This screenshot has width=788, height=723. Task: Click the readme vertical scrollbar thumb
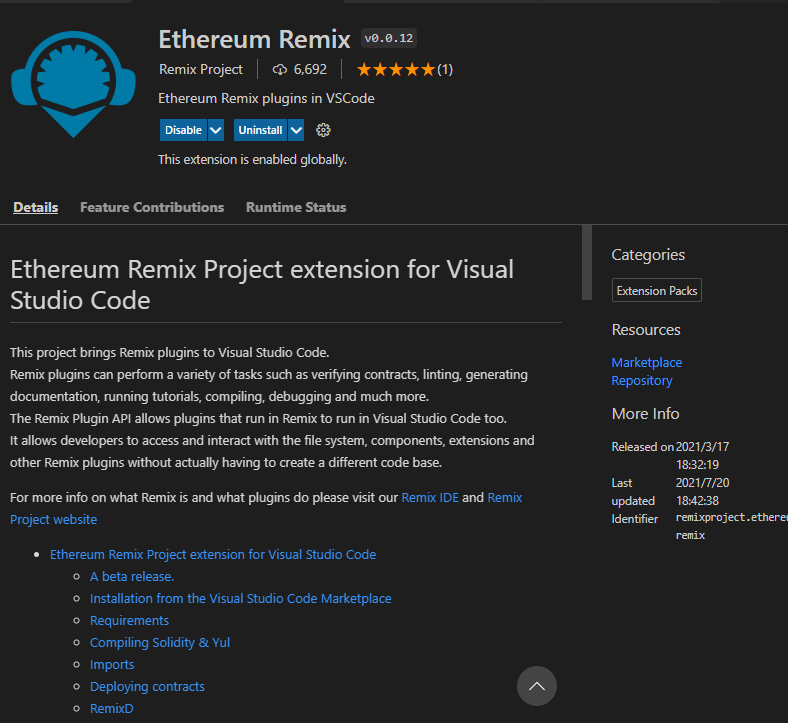click(586, 262)
